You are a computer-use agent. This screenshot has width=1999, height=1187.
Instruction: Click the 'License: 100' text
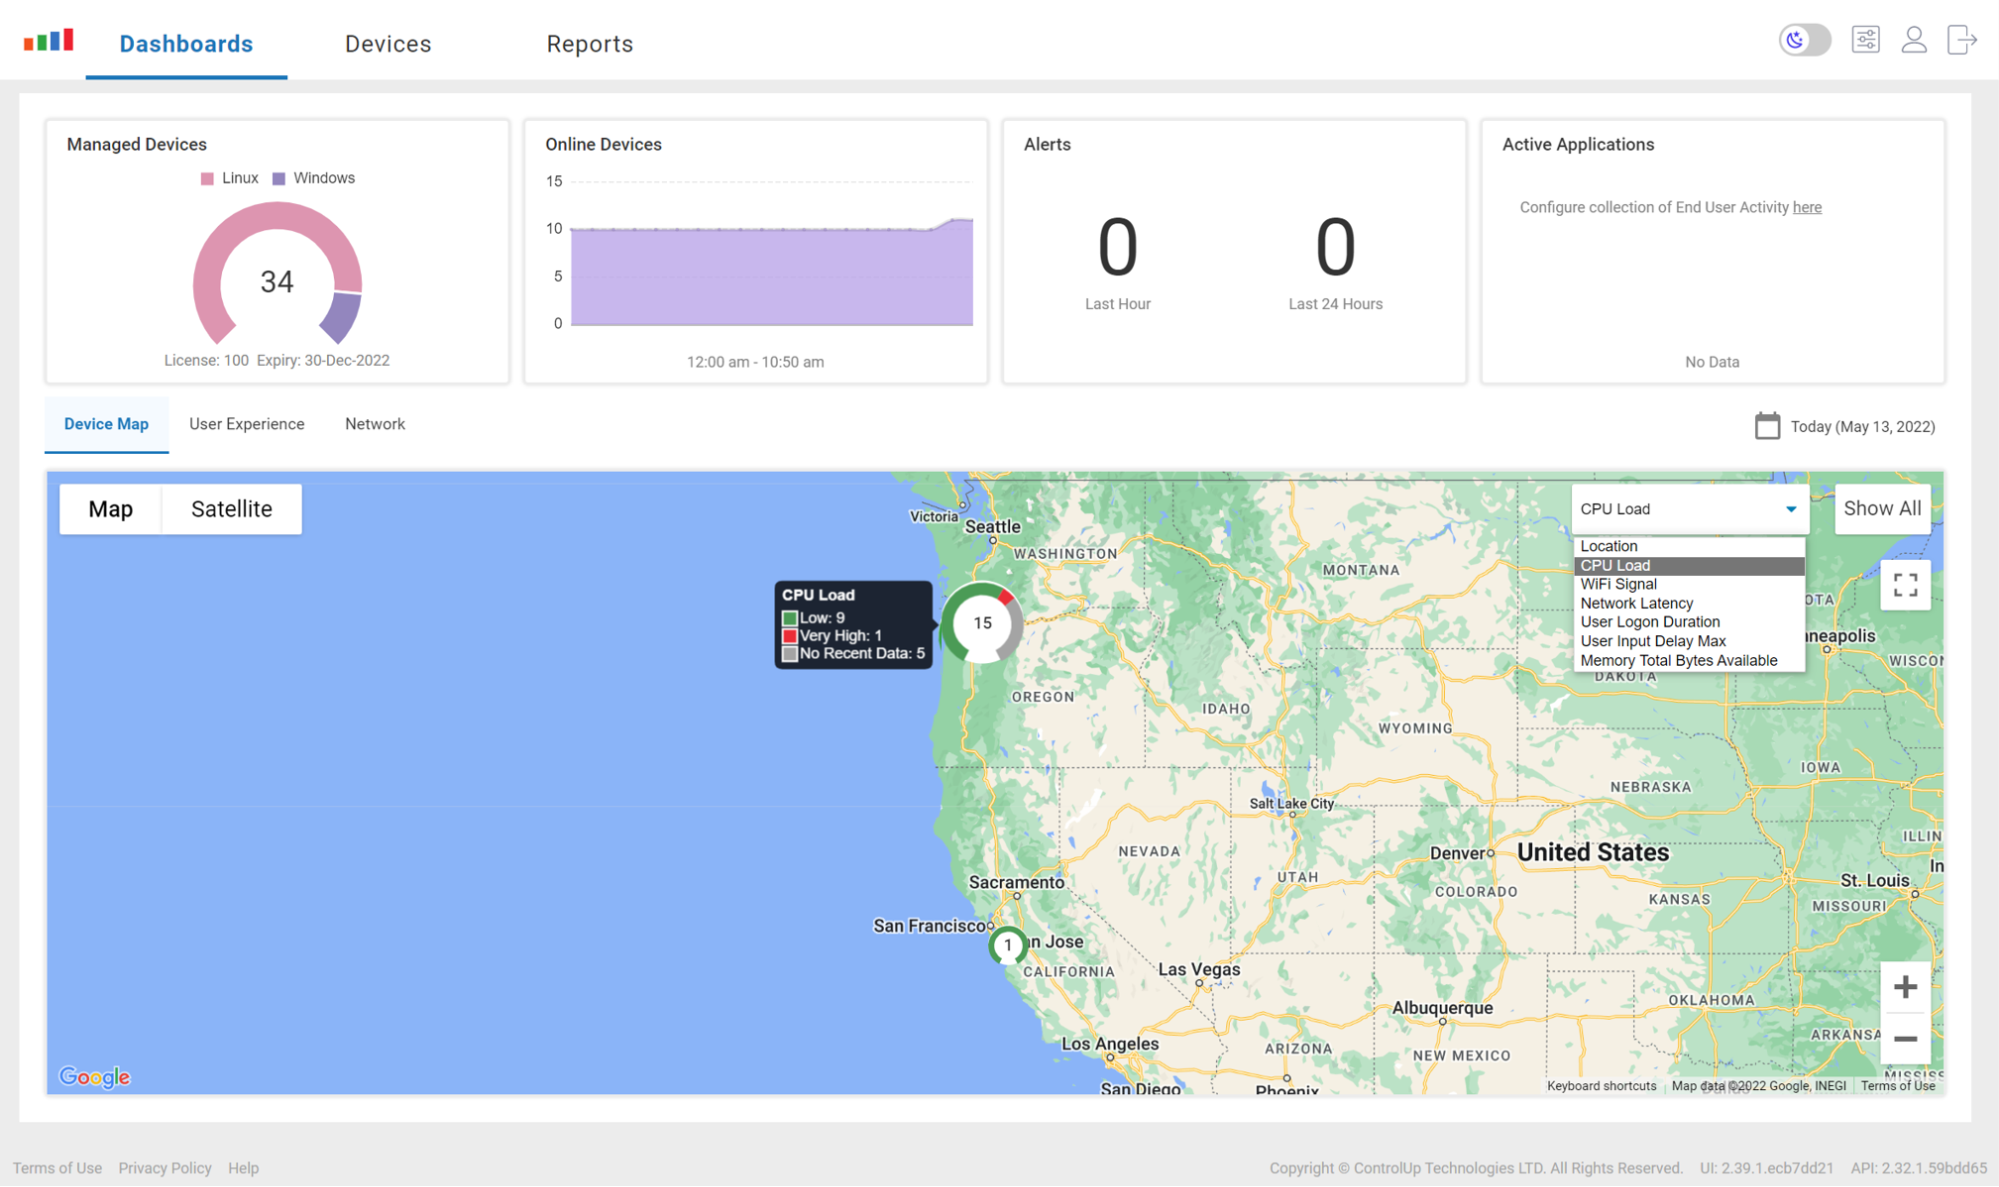(206, 360)
